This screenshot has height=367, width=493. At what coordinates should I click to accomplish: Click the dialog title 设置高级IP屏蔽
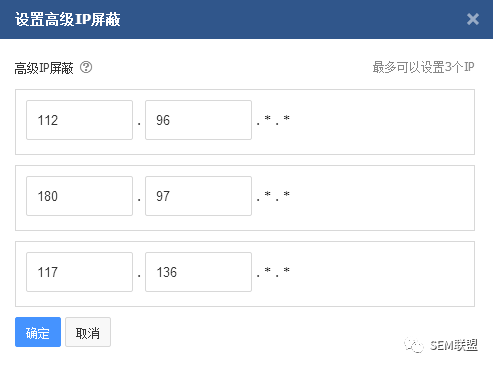[x=68, y=19]
